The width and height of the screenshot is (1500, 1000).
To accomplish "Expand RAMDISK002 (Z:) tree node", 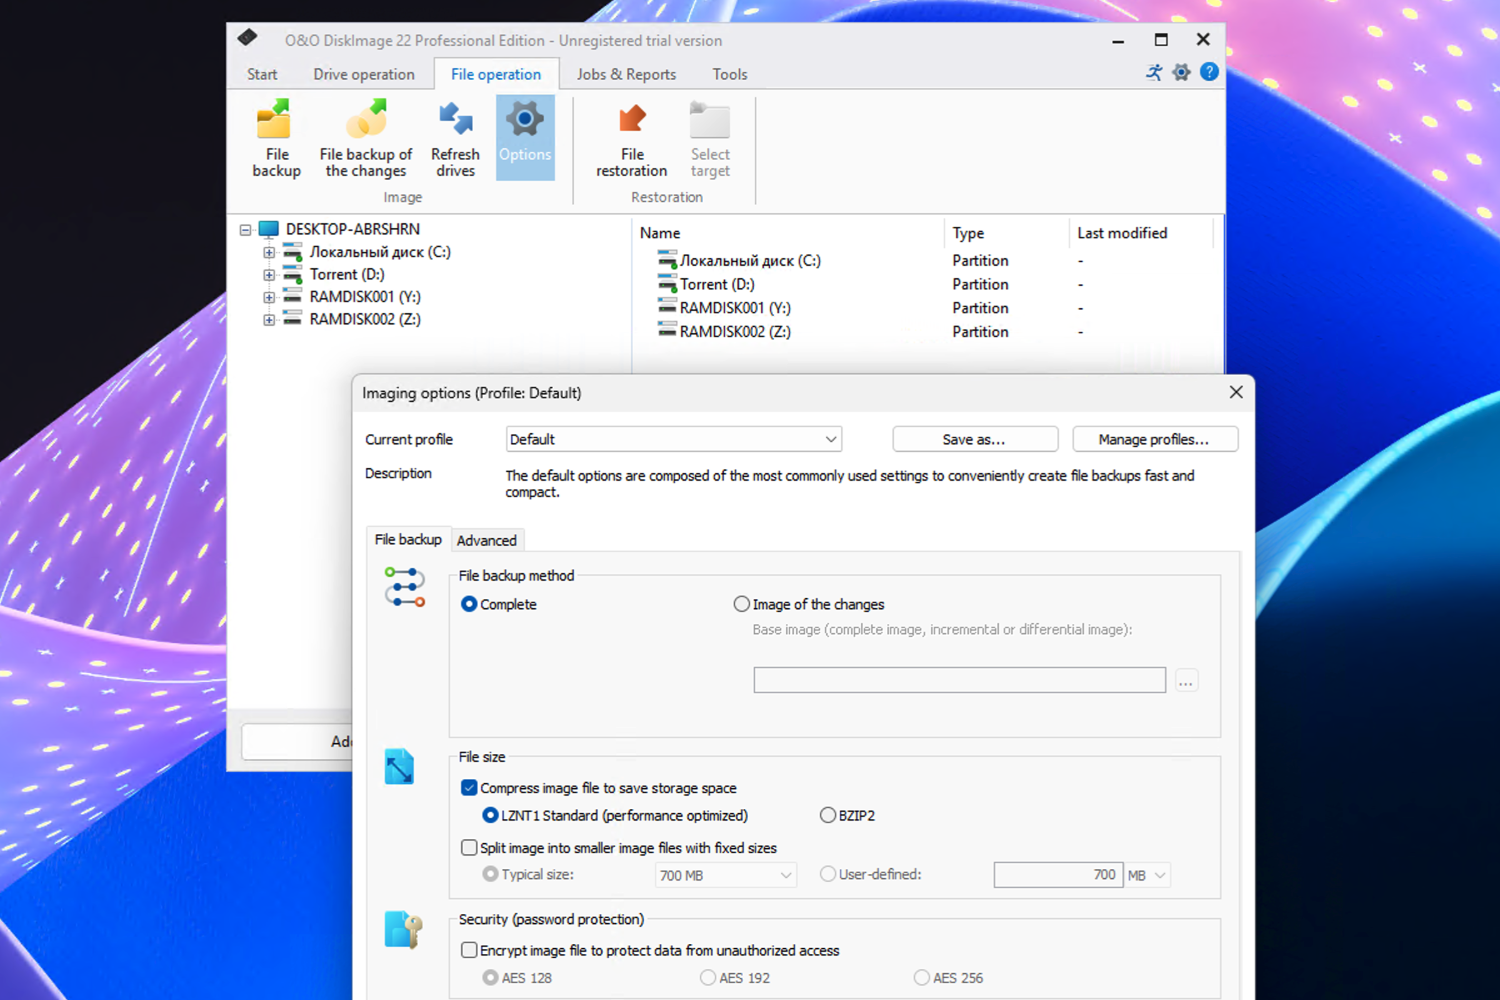I will click(x=269, y=320).
